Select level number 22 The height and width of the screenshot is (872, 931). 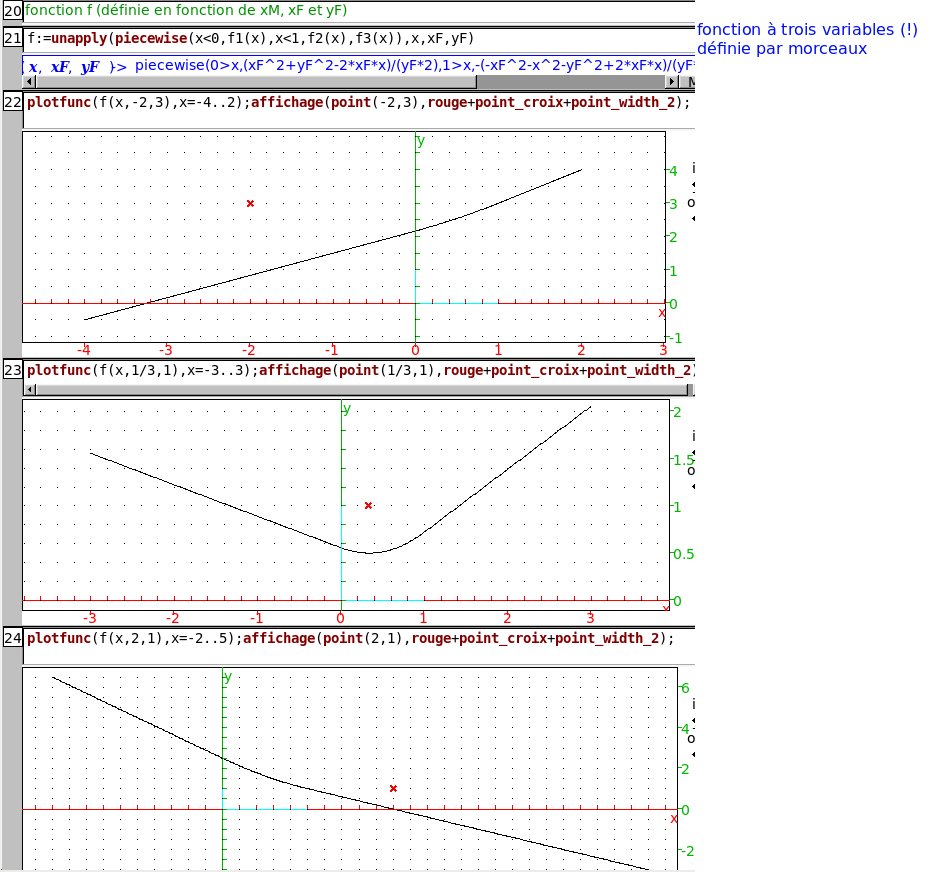[x=12, y=102]
